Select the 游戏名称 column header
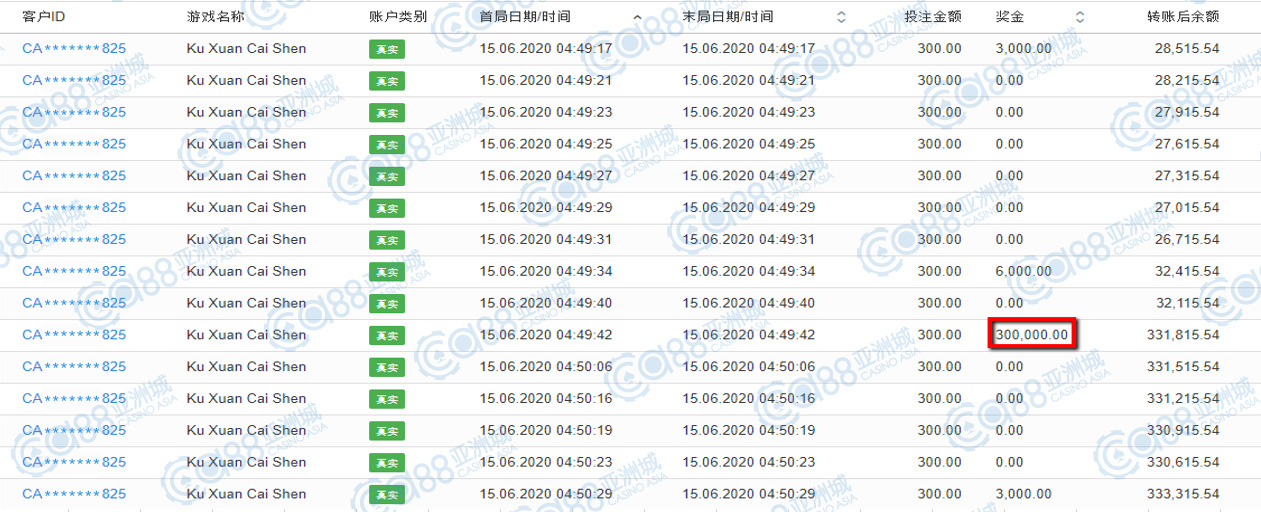 pyautogui.click(x=214, y=17)
